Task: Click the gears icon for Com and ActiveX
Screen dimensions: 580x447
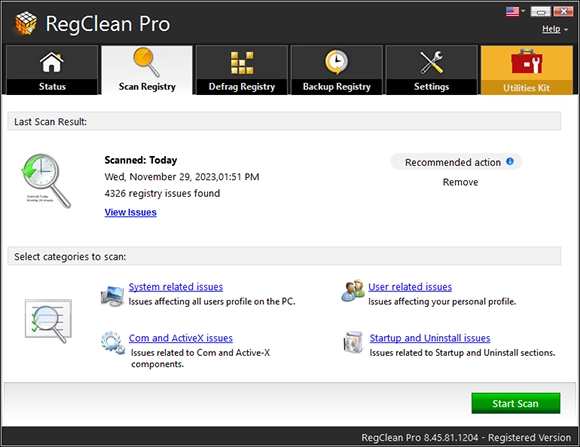Action: pyautogui.click(x=113, y=343)
